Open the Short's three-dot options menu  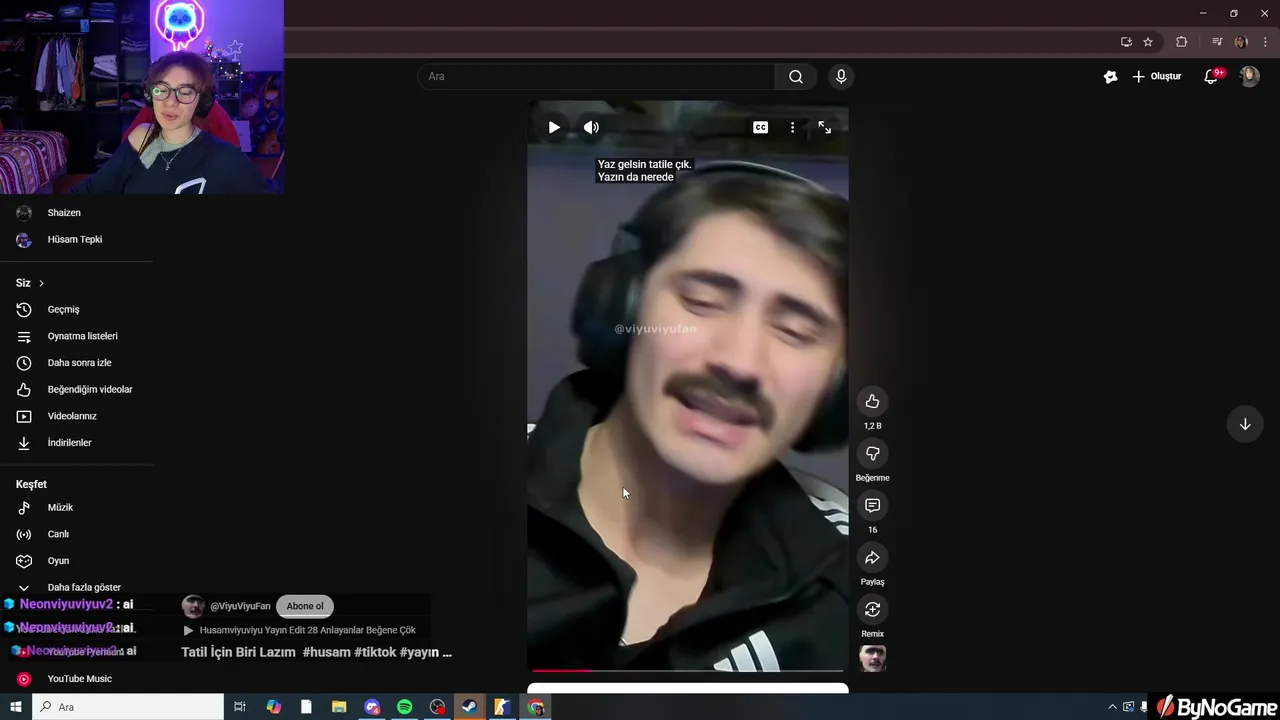coord(792,127)
